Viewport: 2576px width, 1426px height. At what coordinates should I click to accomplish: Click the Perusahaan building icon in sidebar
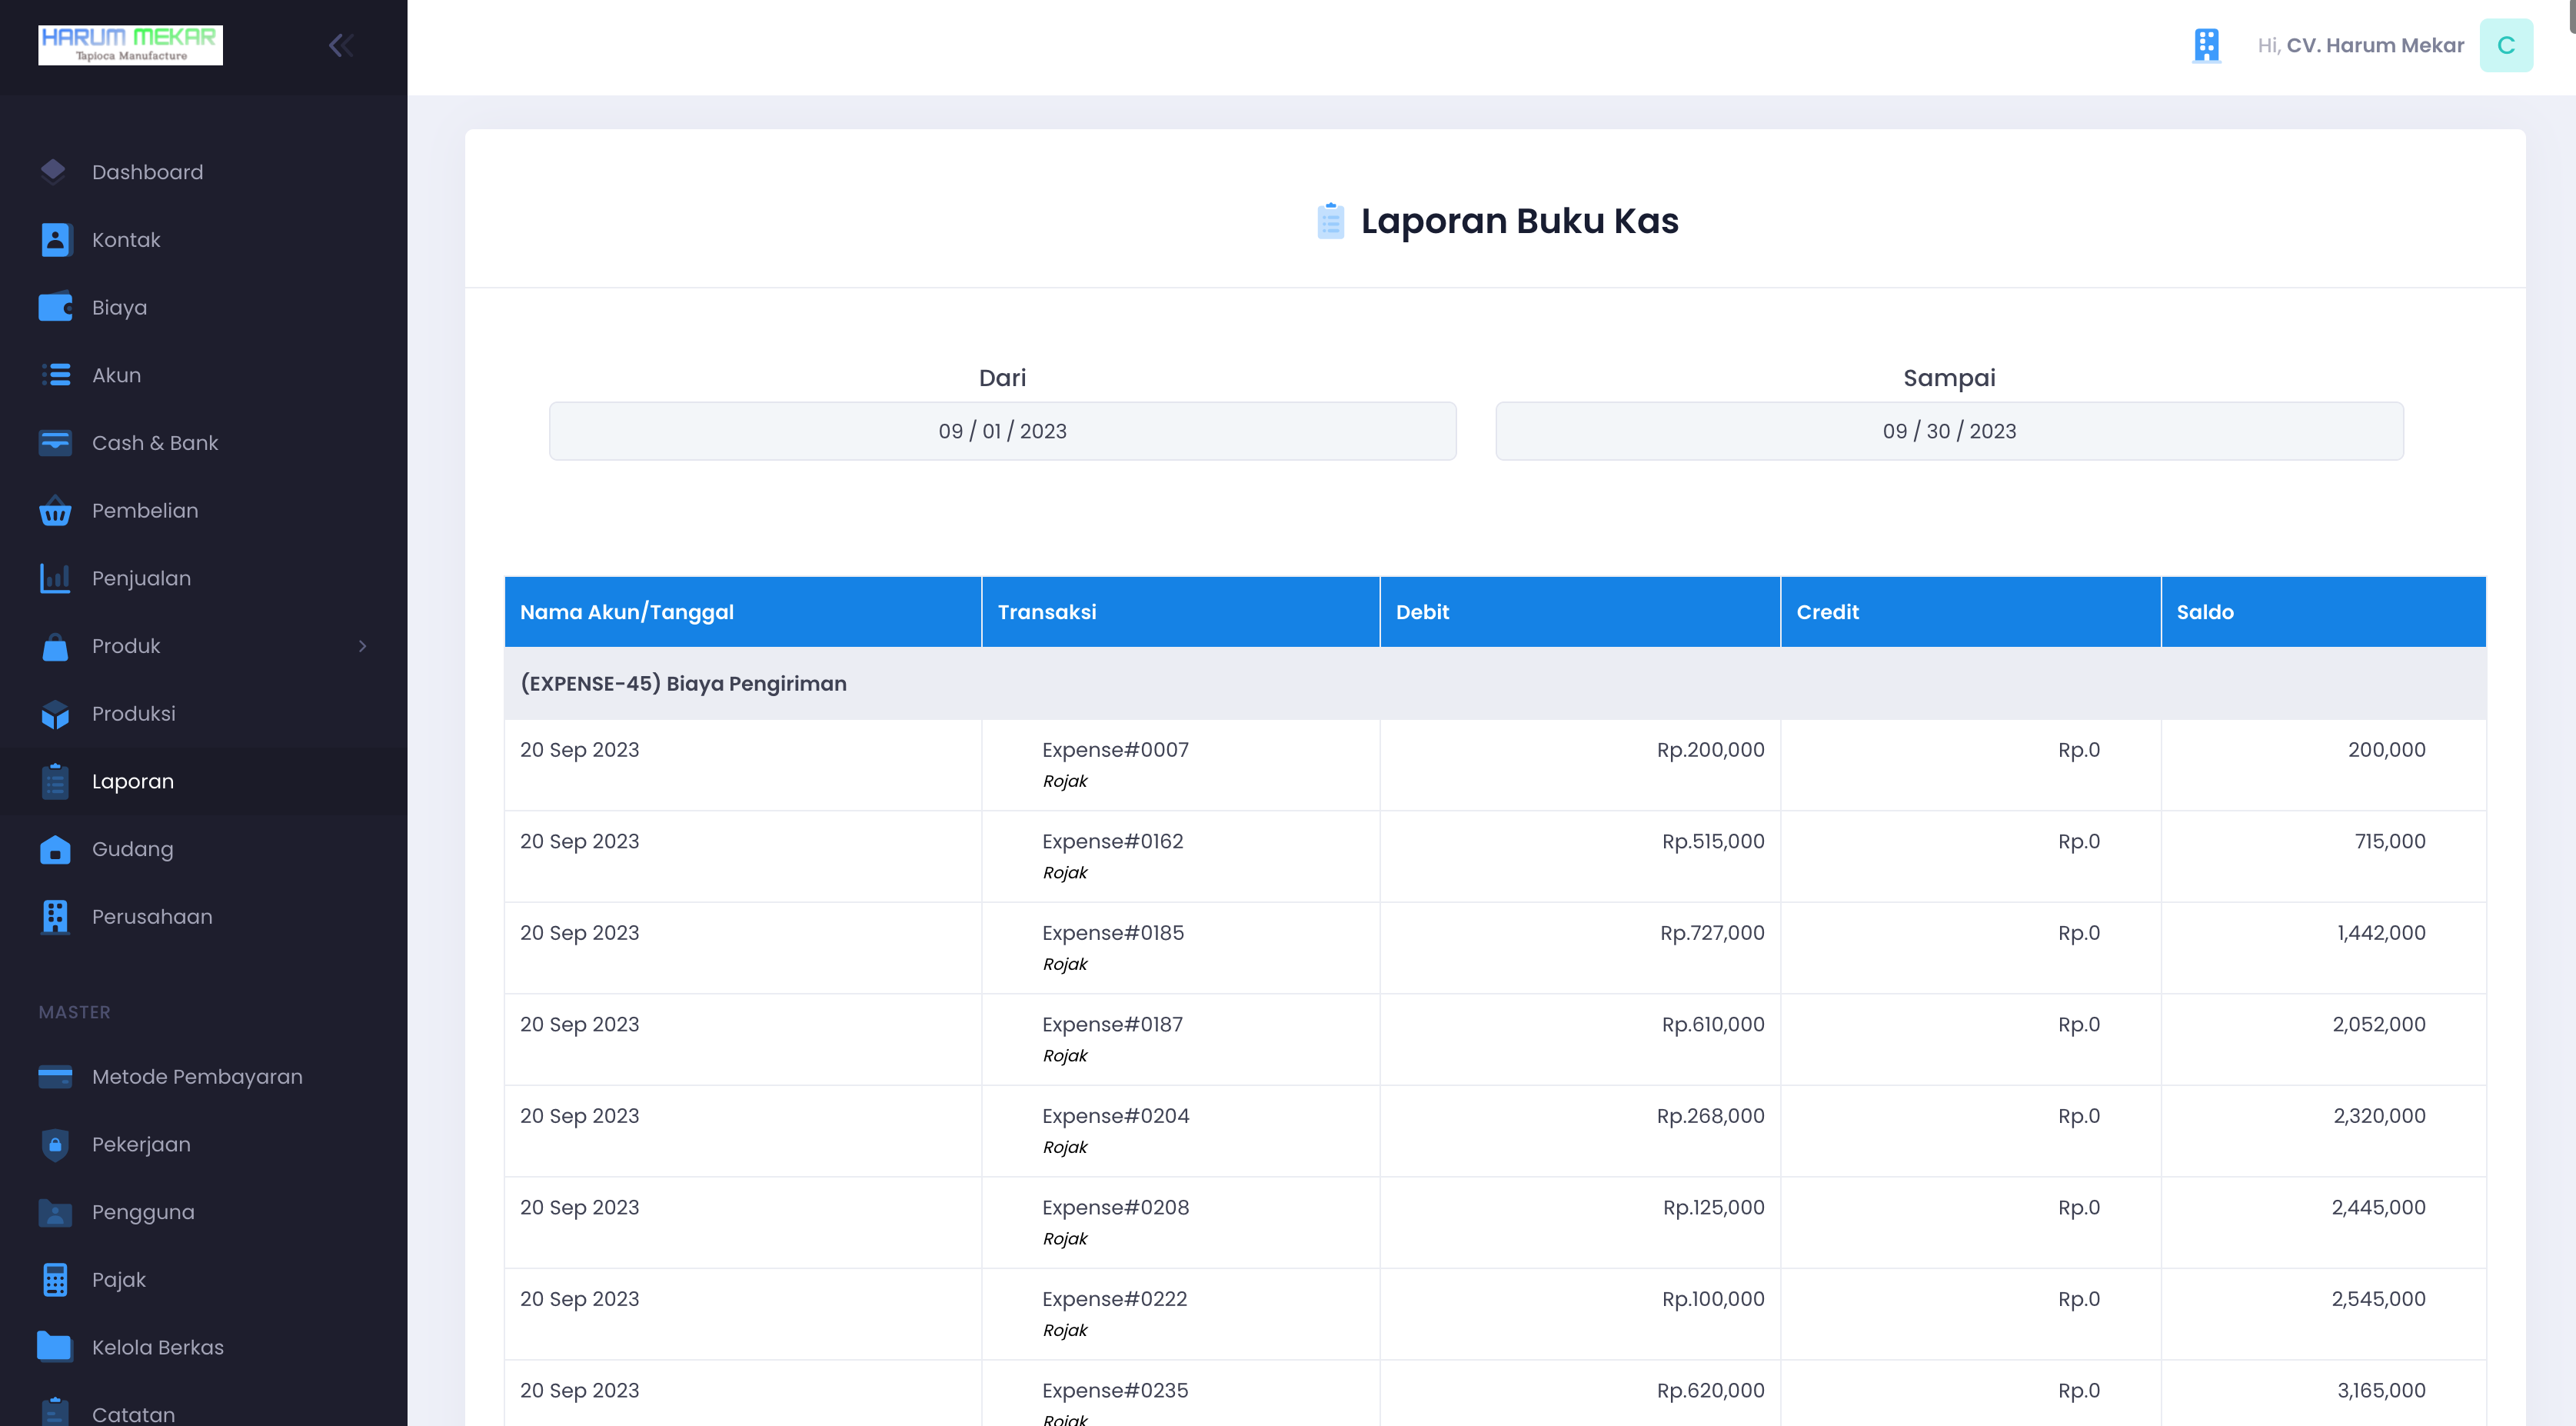pyautogui.click(x=55, y=917)
